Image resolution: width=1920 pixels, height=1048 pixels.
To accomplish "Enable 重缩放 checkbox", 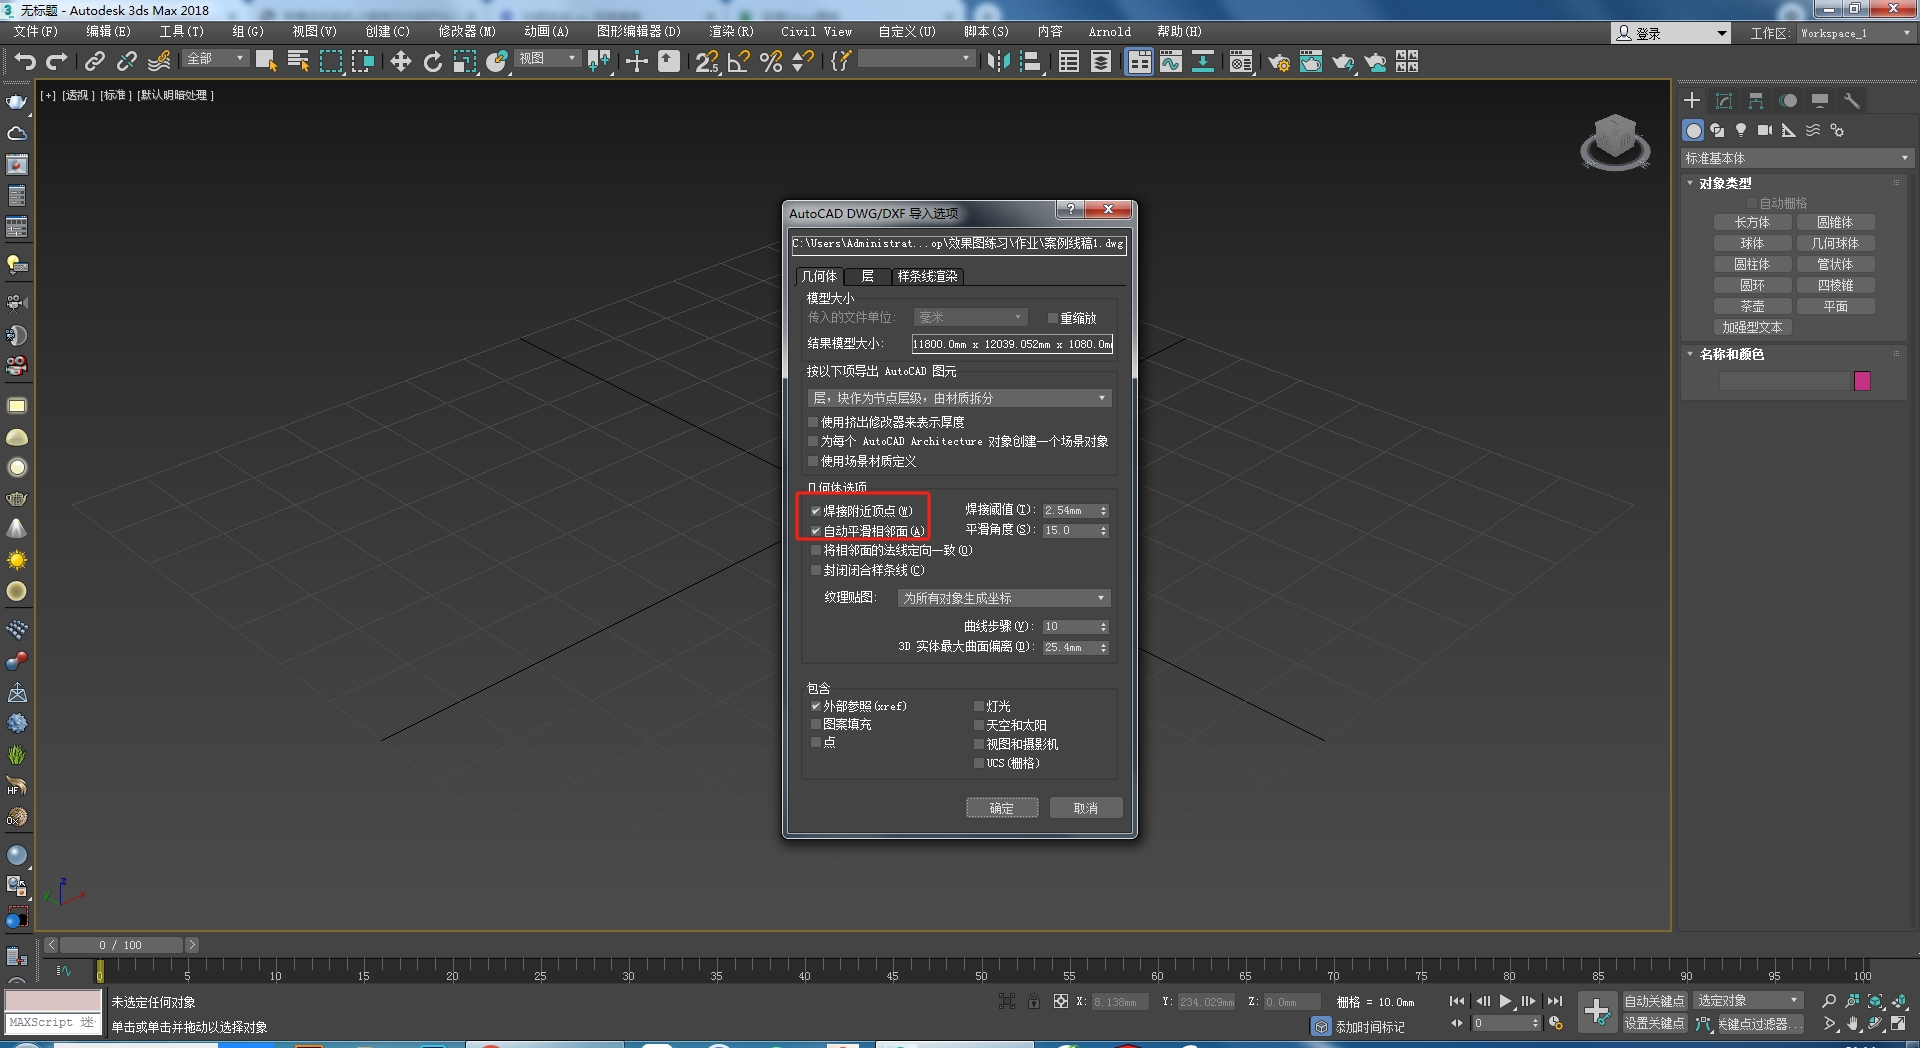I will tap(1053, 318).
